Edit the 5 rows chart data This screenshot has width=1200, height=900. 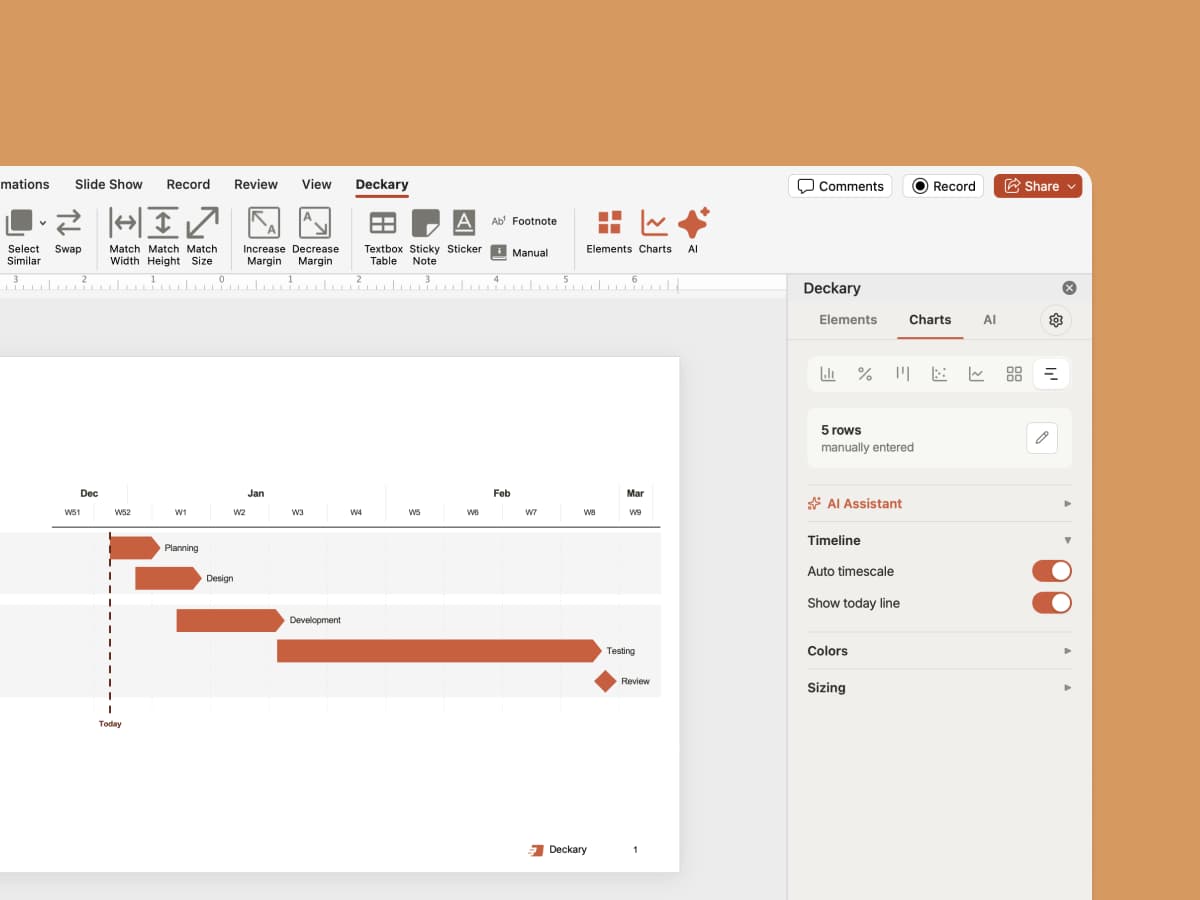[x=1042, y=438]
